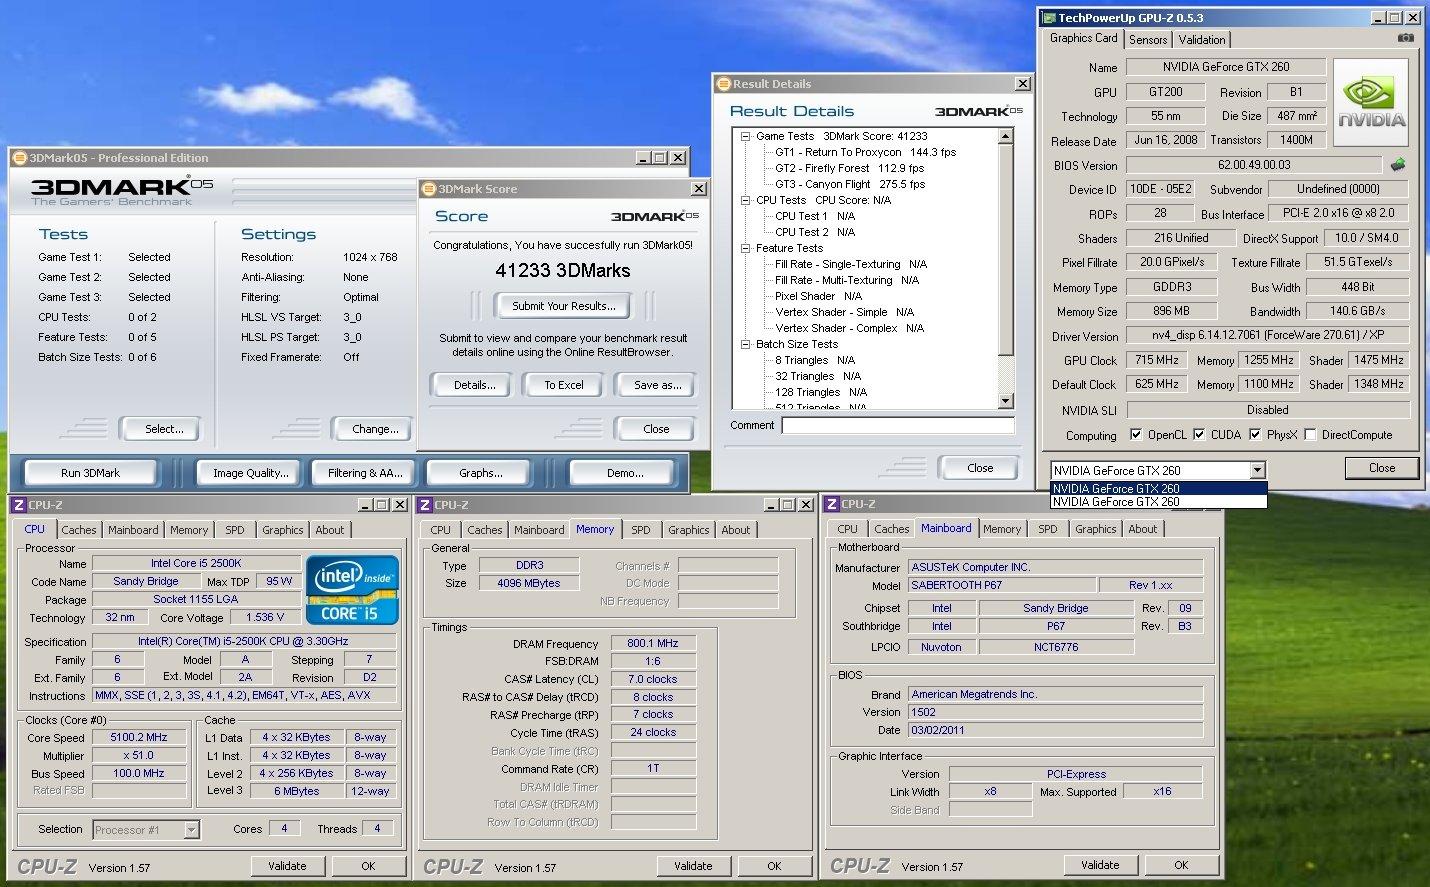Click the Result Details window title icon
1430x887 pixels.
[724, 84]
